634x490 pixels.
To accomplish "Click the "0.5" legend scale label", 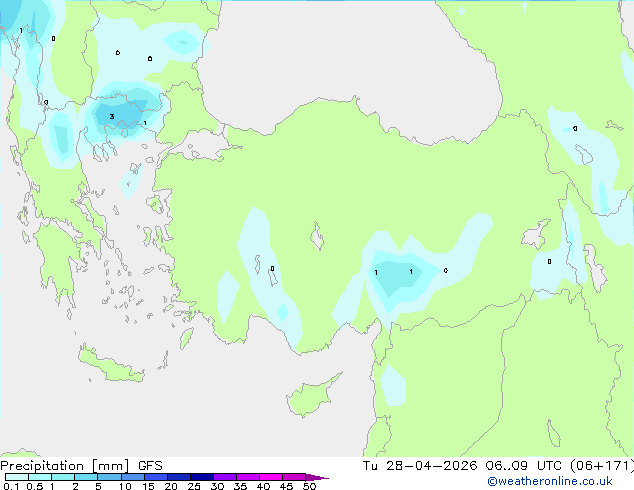I will pyautogui.click(x=35, y=486).
